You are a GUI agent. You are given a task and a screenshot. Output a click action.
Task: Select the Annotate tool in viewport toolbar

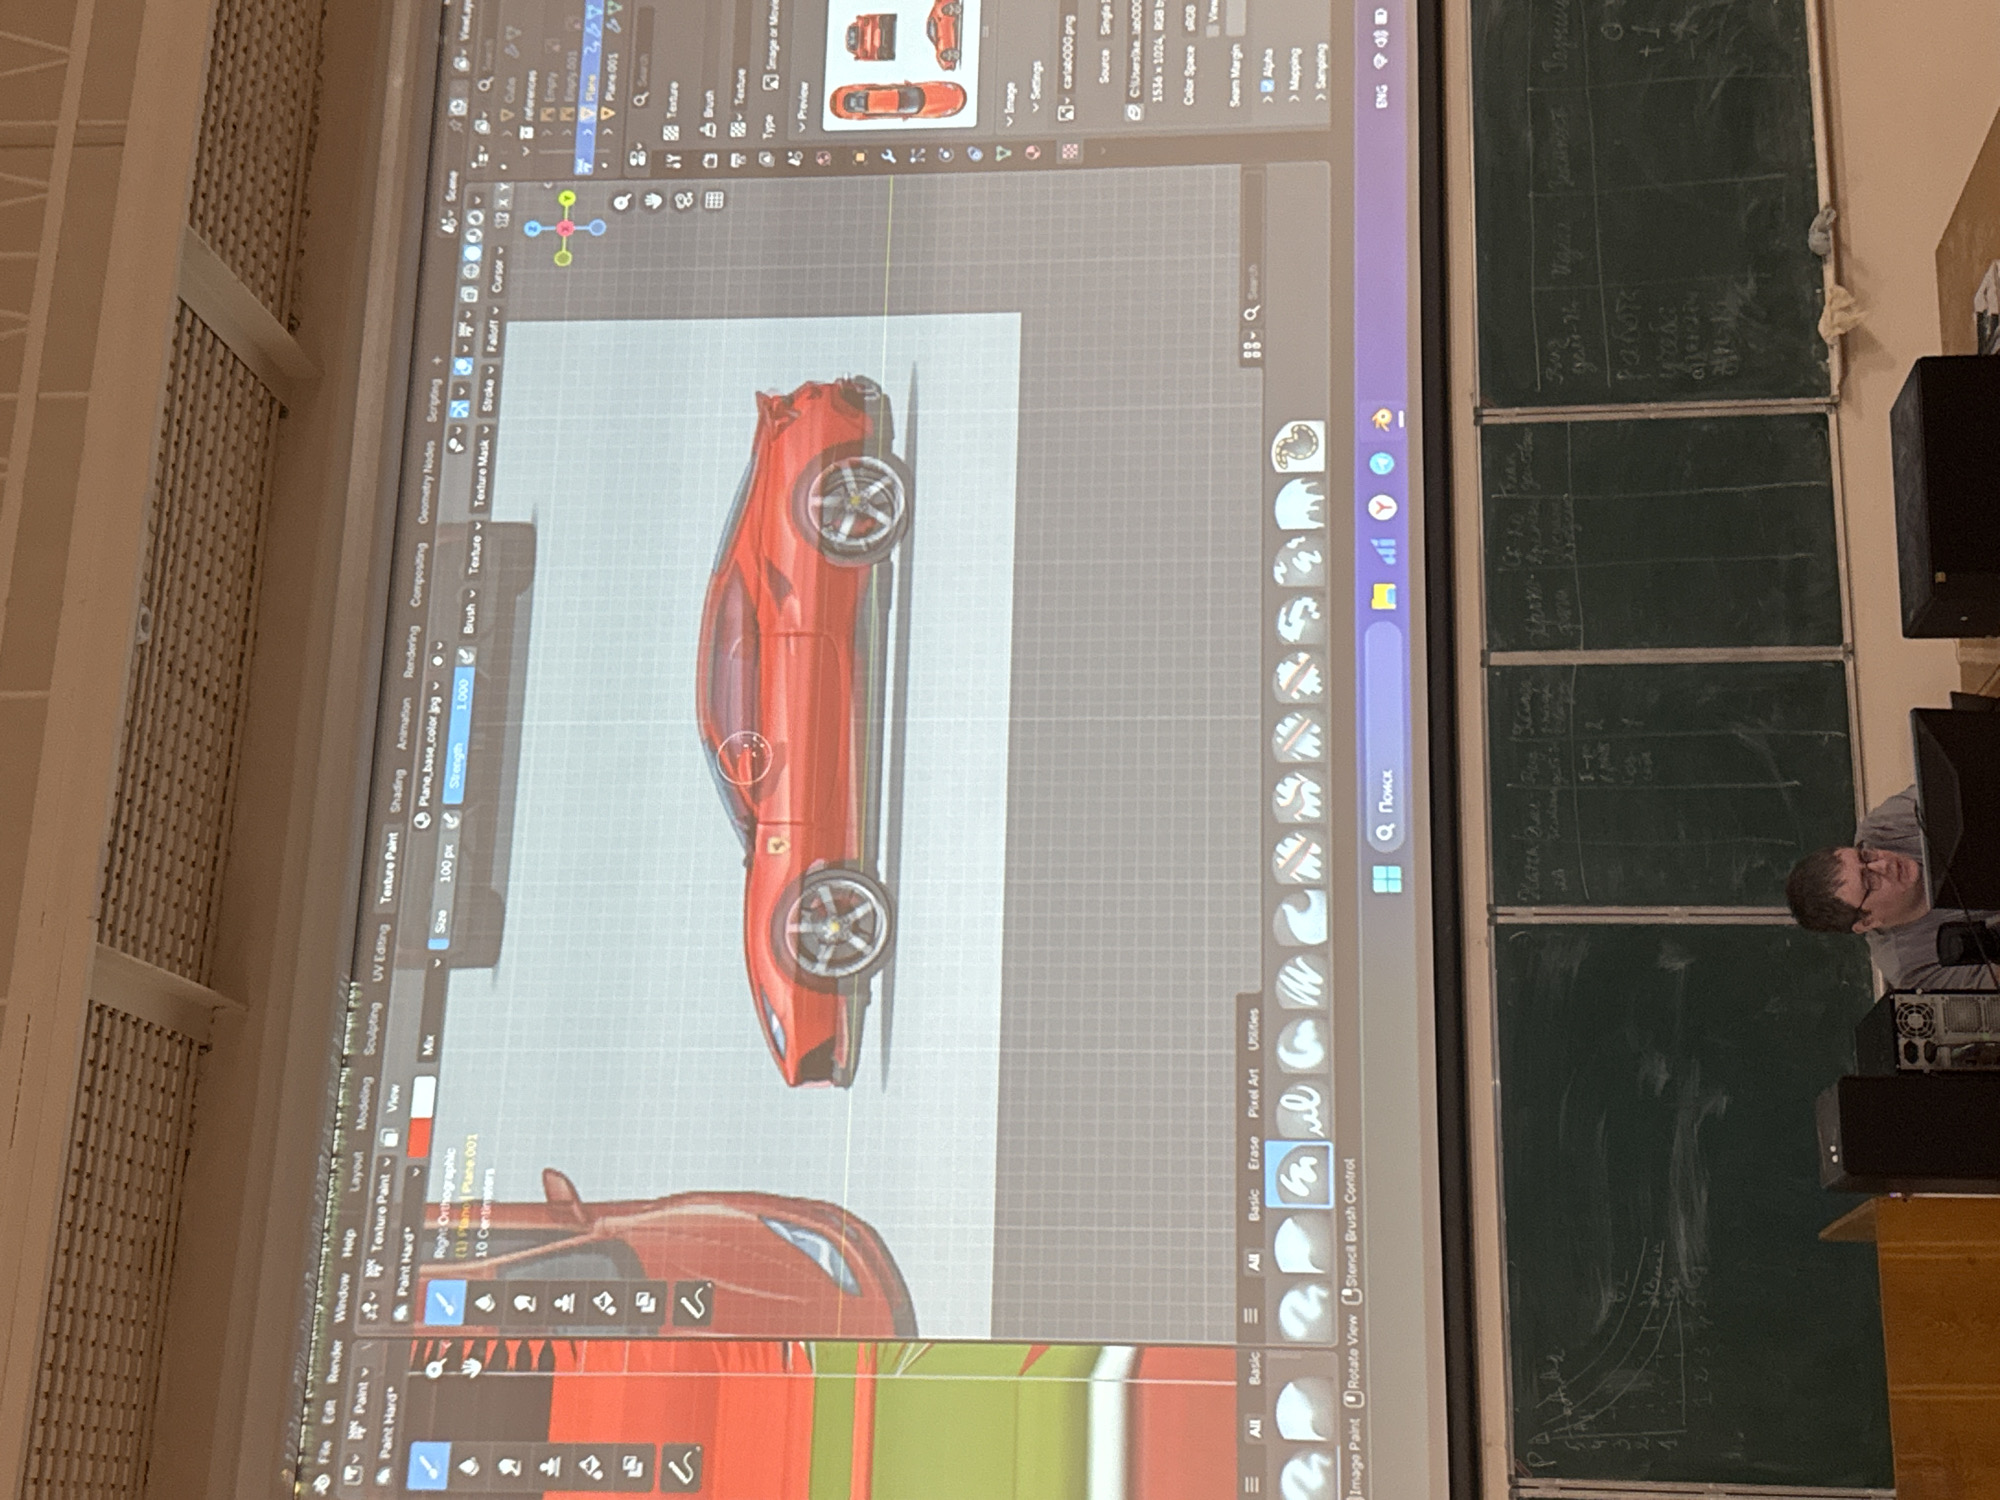695,1302
